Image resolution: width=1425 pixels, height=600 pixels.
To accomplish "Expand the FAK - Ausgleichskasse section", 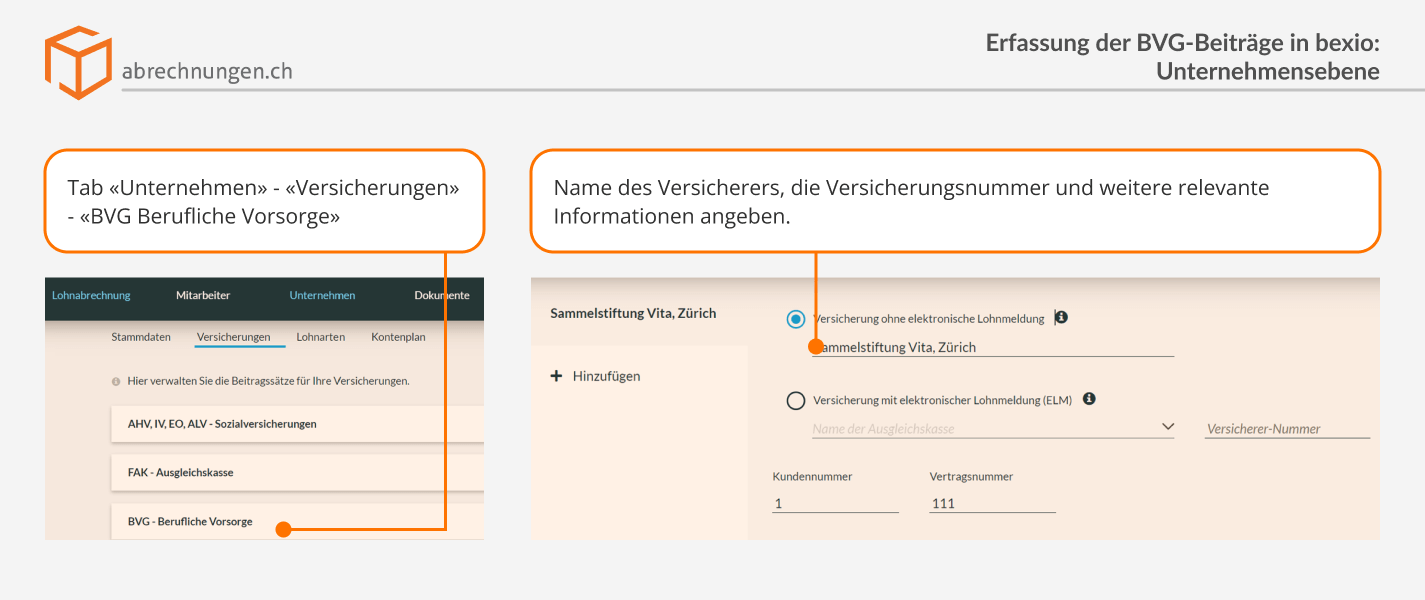I will pyautogui.click(x=297, y=472).
